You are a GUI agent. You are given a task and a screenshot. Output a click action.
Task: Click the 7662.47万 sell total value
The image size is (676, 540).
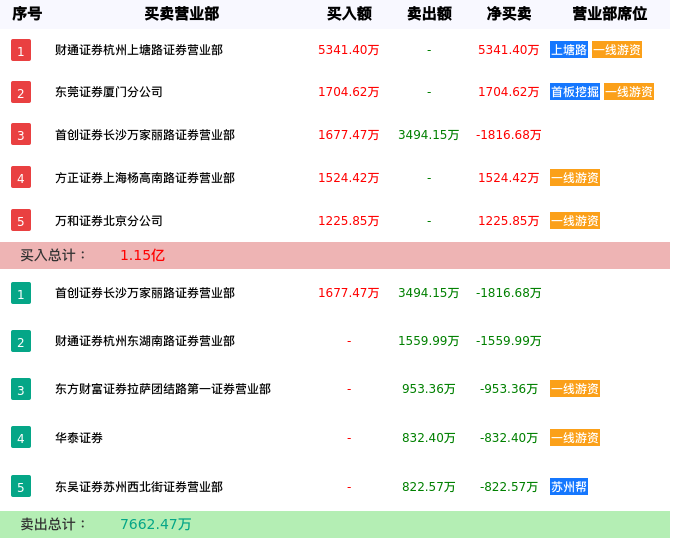[x=156, y=524]
